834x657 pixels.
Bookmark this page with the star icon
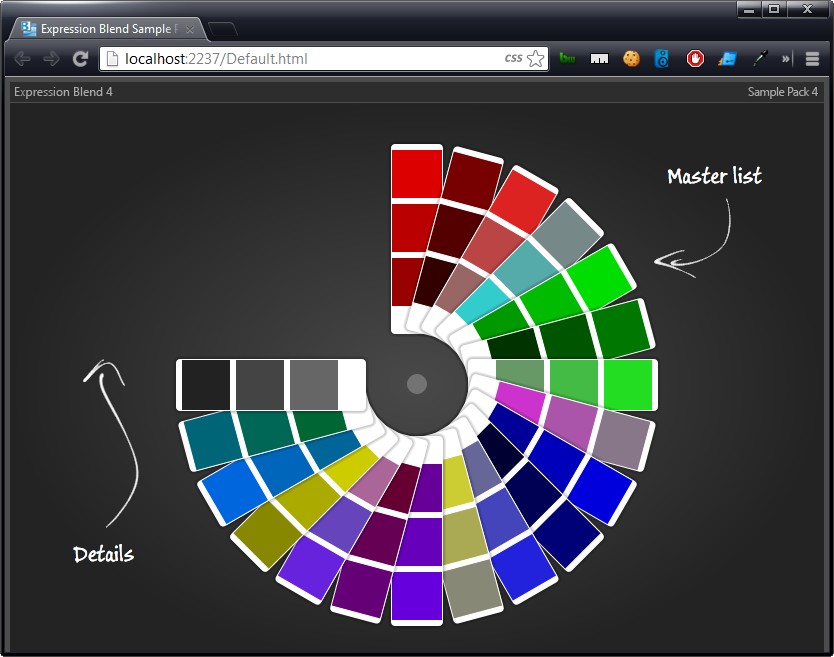[x=536, y=59]
